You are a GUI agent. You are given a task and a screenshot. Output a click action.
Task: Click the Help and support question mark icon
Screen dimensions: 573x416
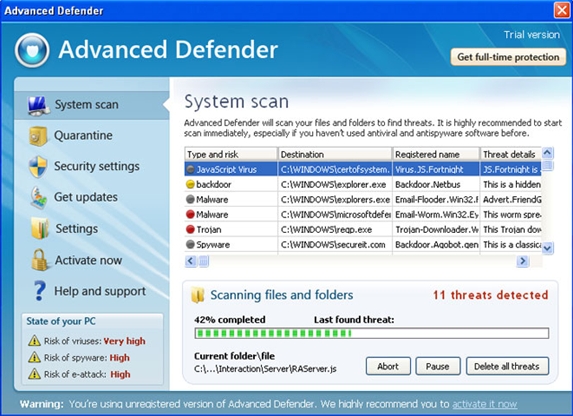point(39,291)
